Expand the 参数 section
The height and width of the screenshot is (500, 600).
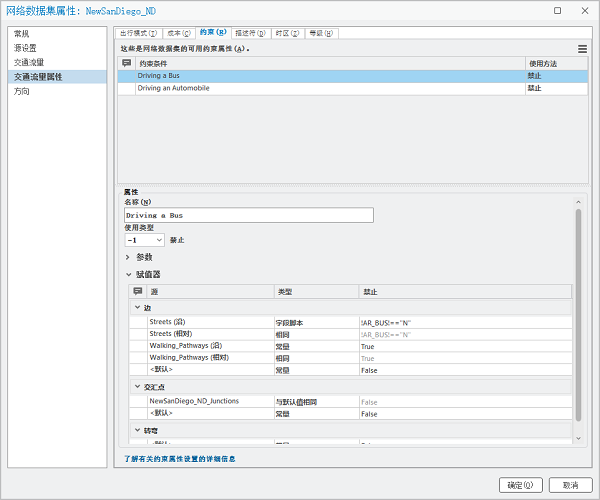(x=128, y=257)
